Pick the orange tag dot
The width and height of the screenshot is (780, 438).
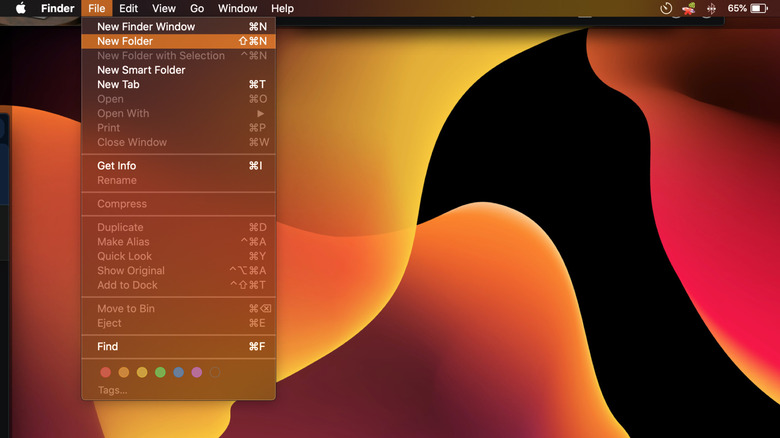(x=124, y=372)
